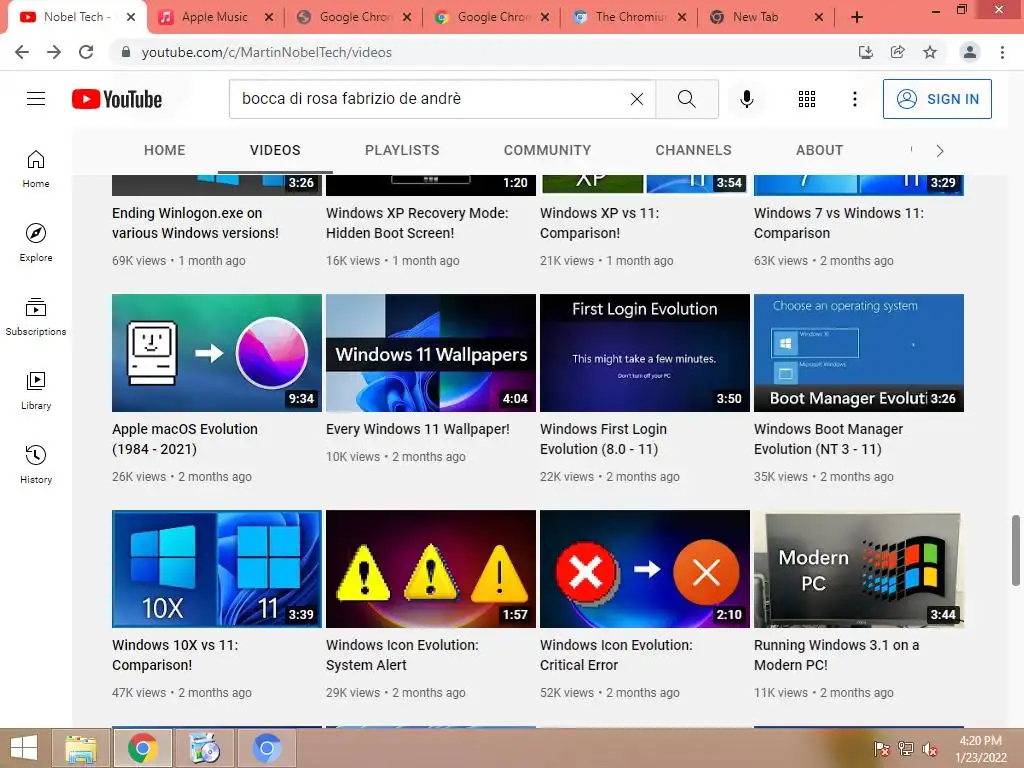The height and width of the screenshot is (768, 1024).
Task: Clear the search text with X icon
Action: coord(637,99)
